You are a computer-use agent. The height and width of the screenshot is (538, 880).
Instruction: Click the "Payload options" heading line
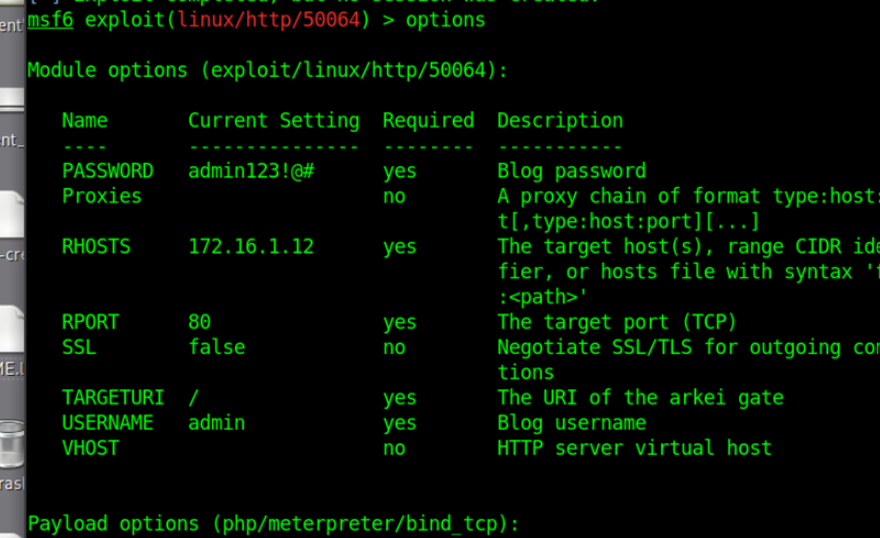coord(273,524)
